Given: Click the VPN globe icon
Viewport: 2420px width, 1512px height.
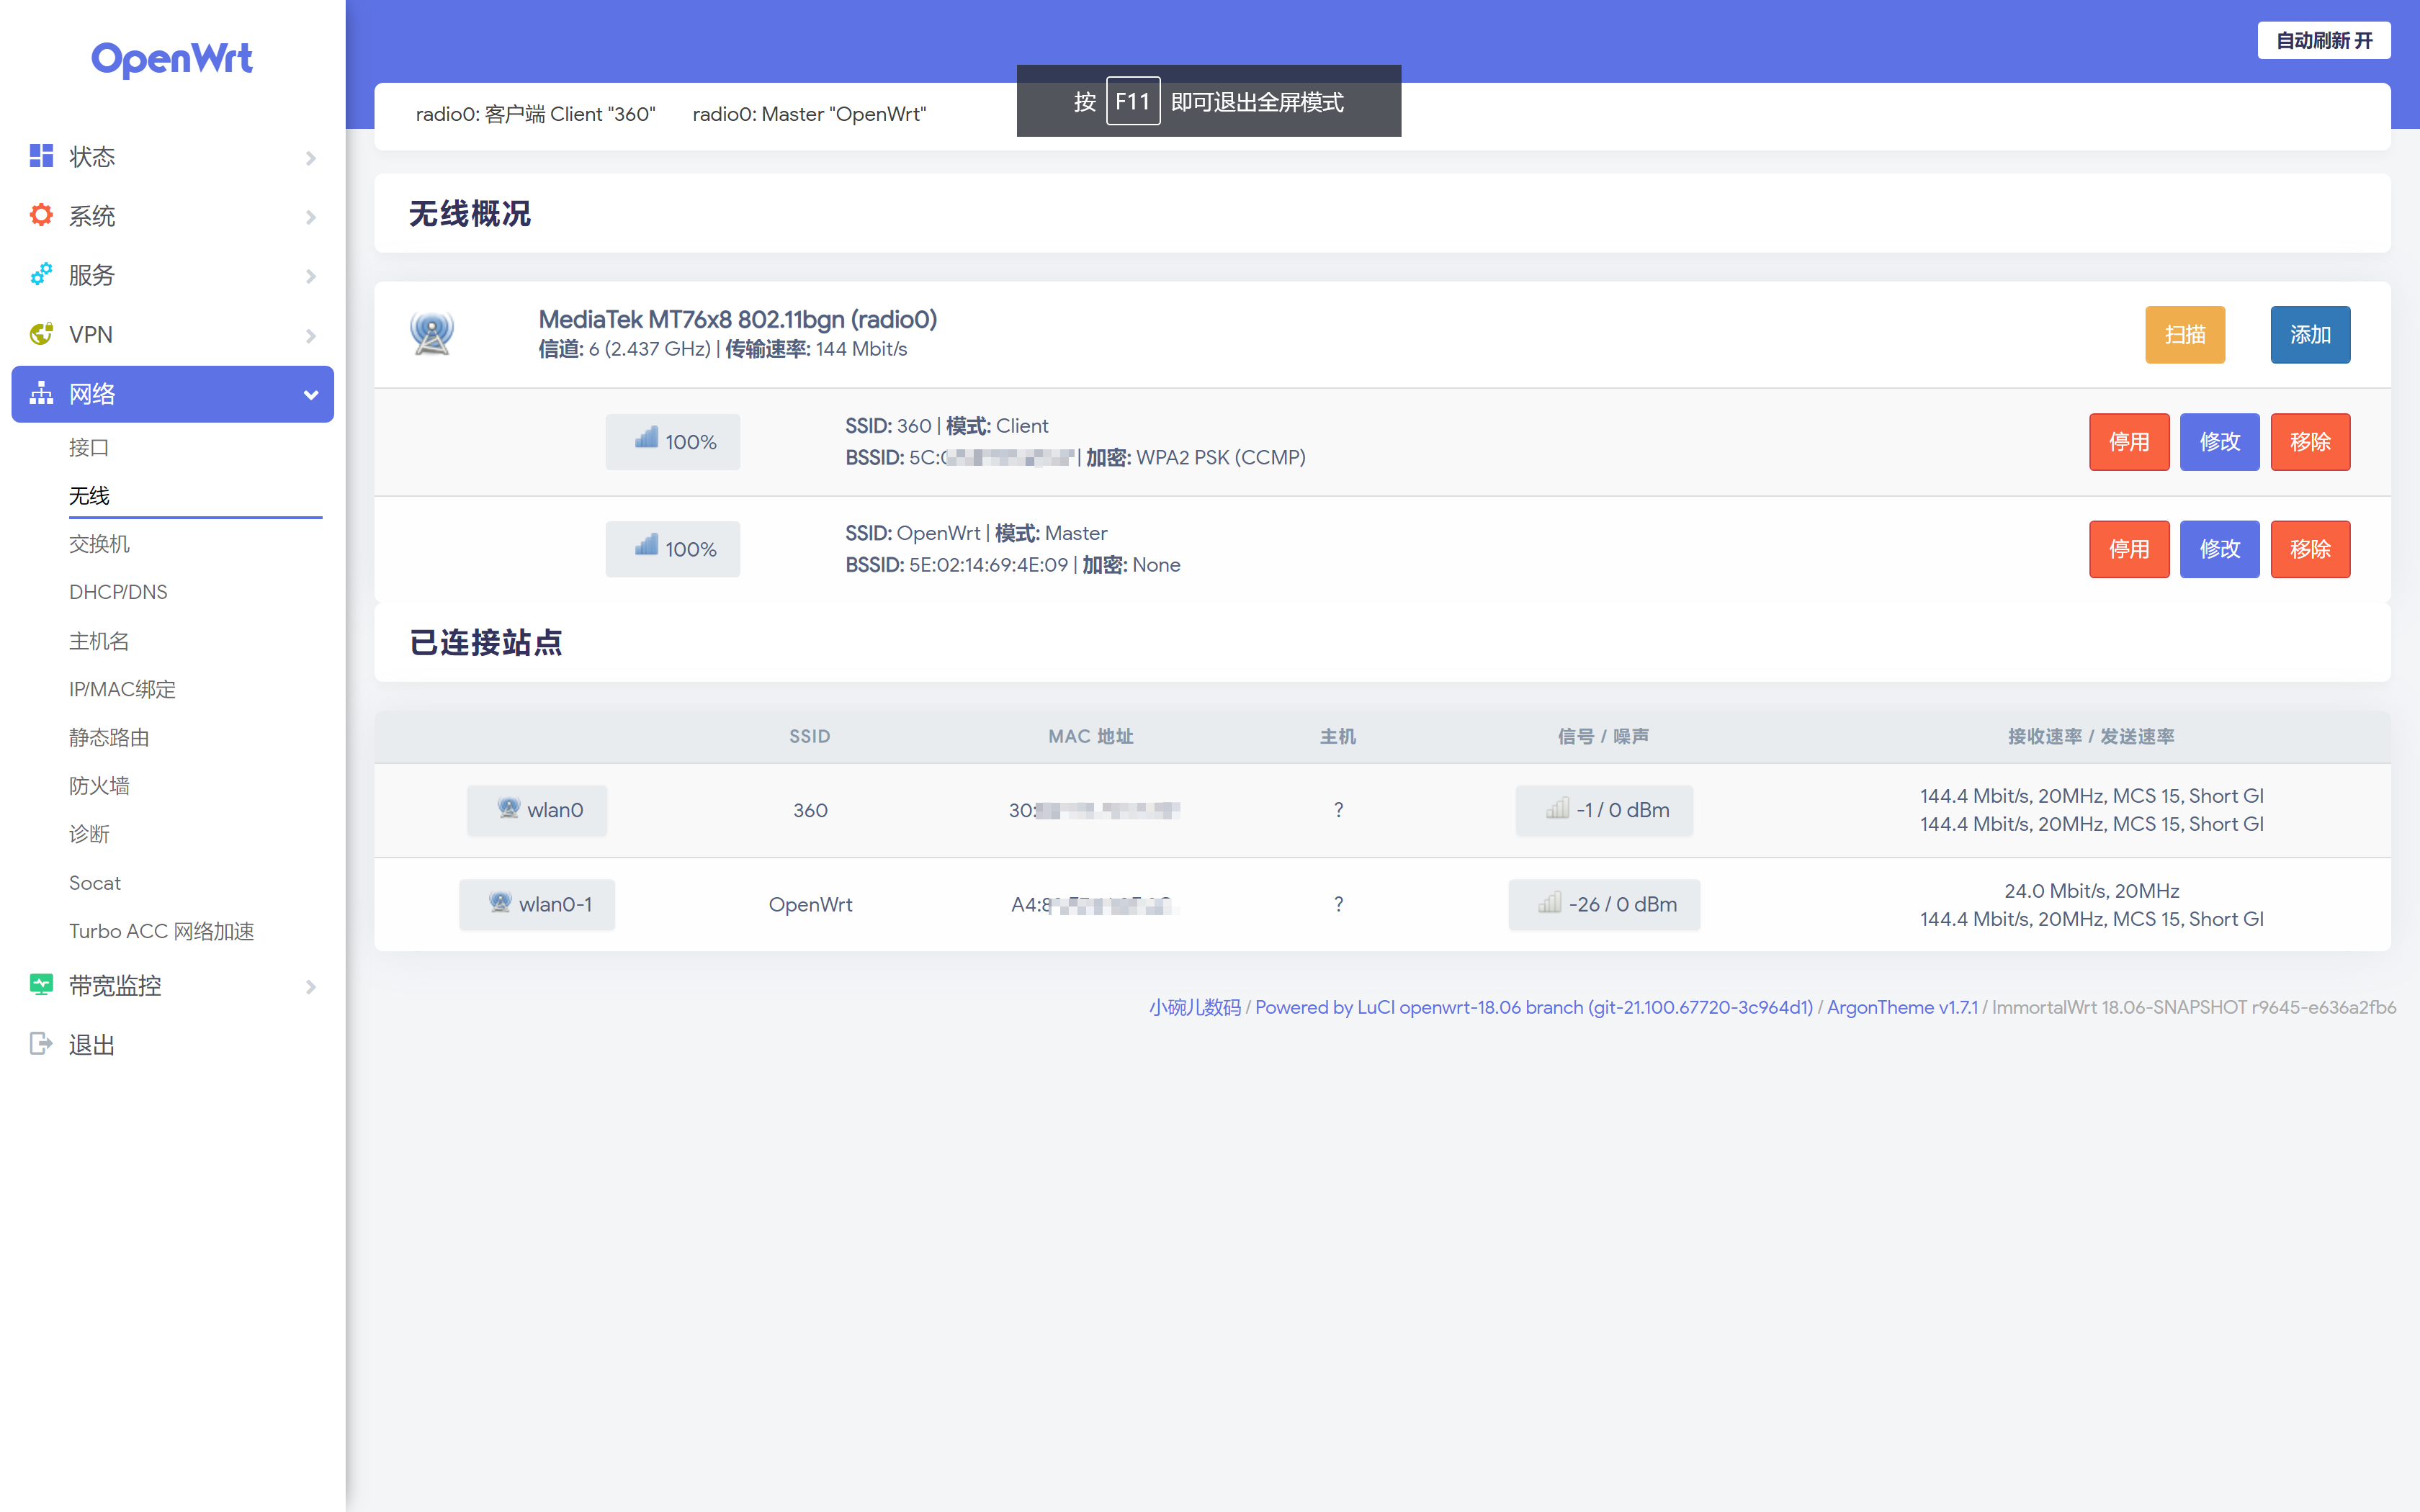Looking at the screenshot, I should pos(41,334).
